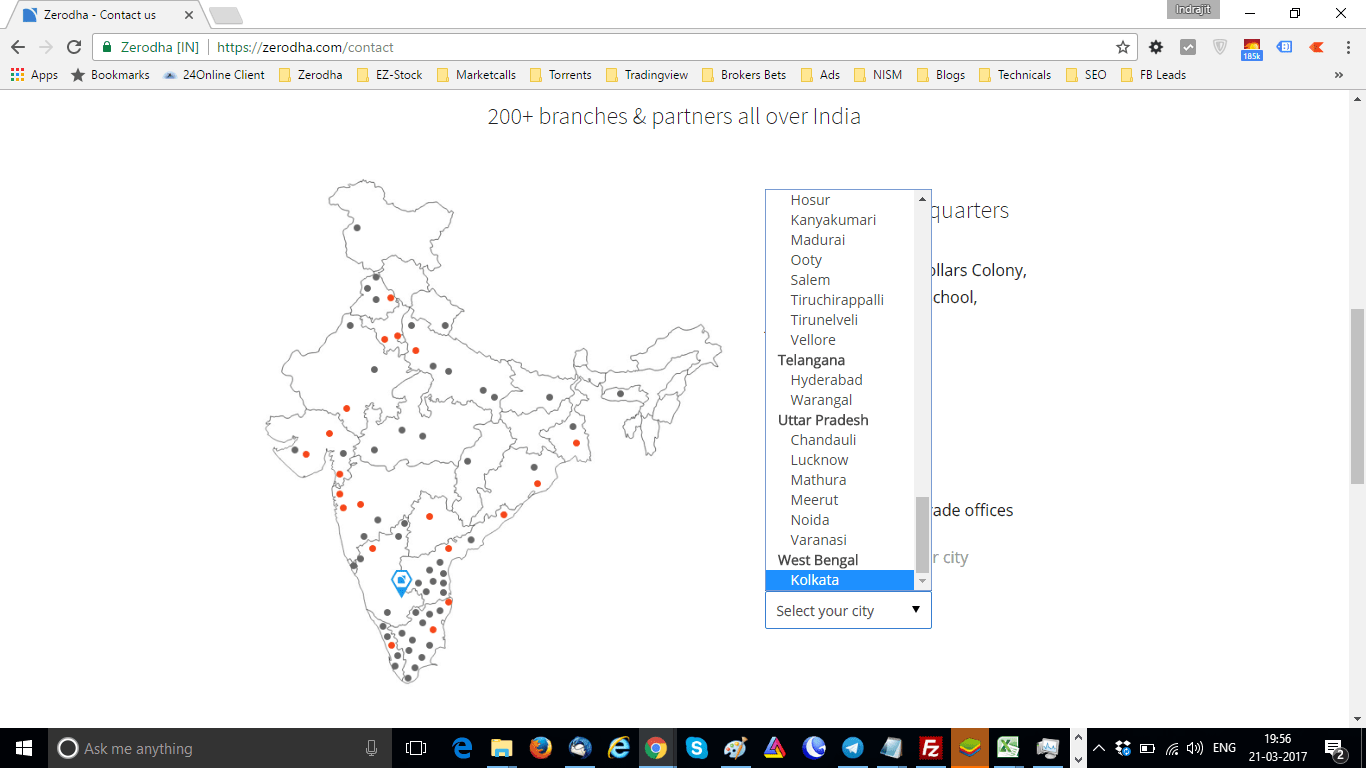Screen dimensions: 1366x768
Task: Open the Bookmarks star folder
Action: point(110,75)
